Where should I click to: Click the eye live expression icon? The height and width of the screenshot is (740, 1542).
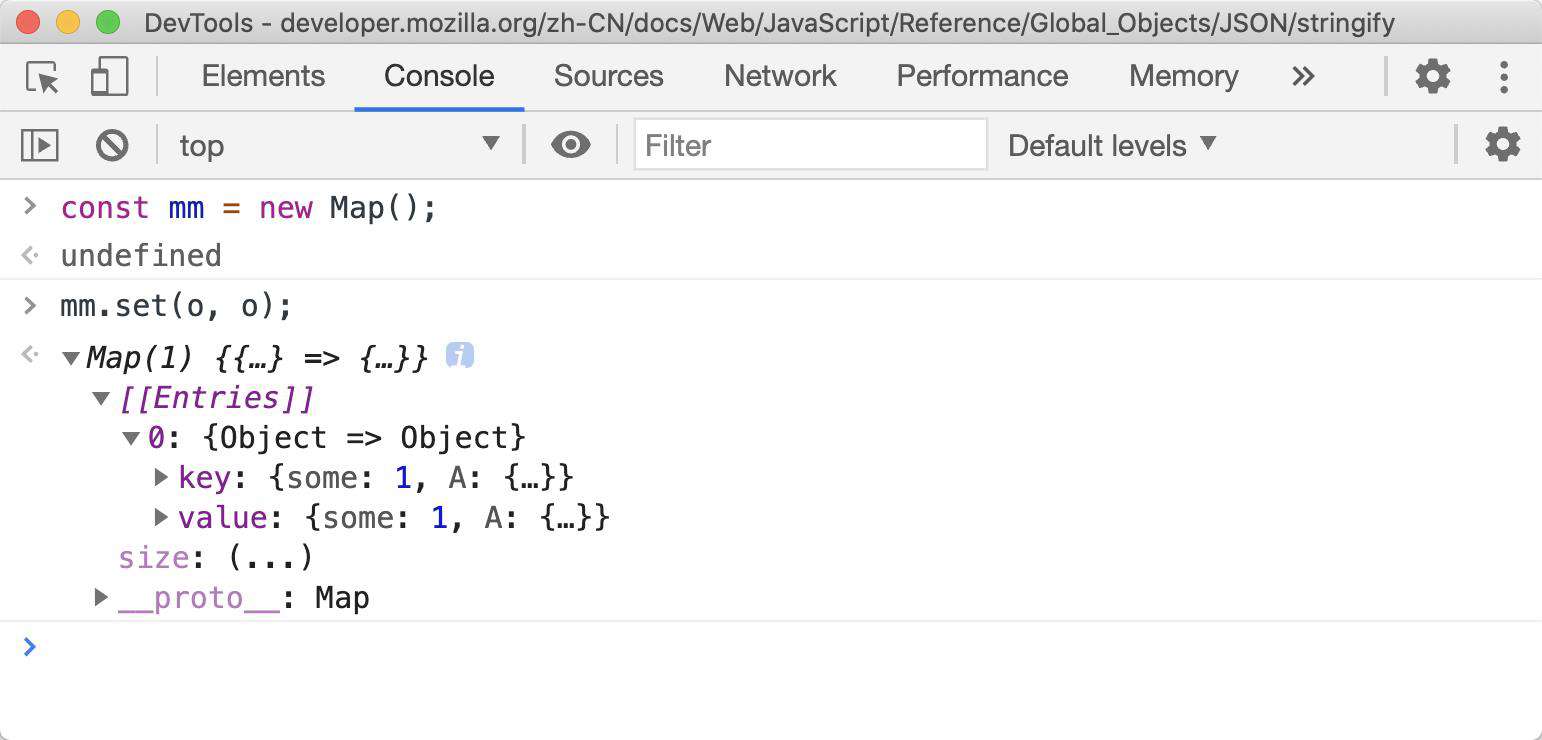(570, 145)
